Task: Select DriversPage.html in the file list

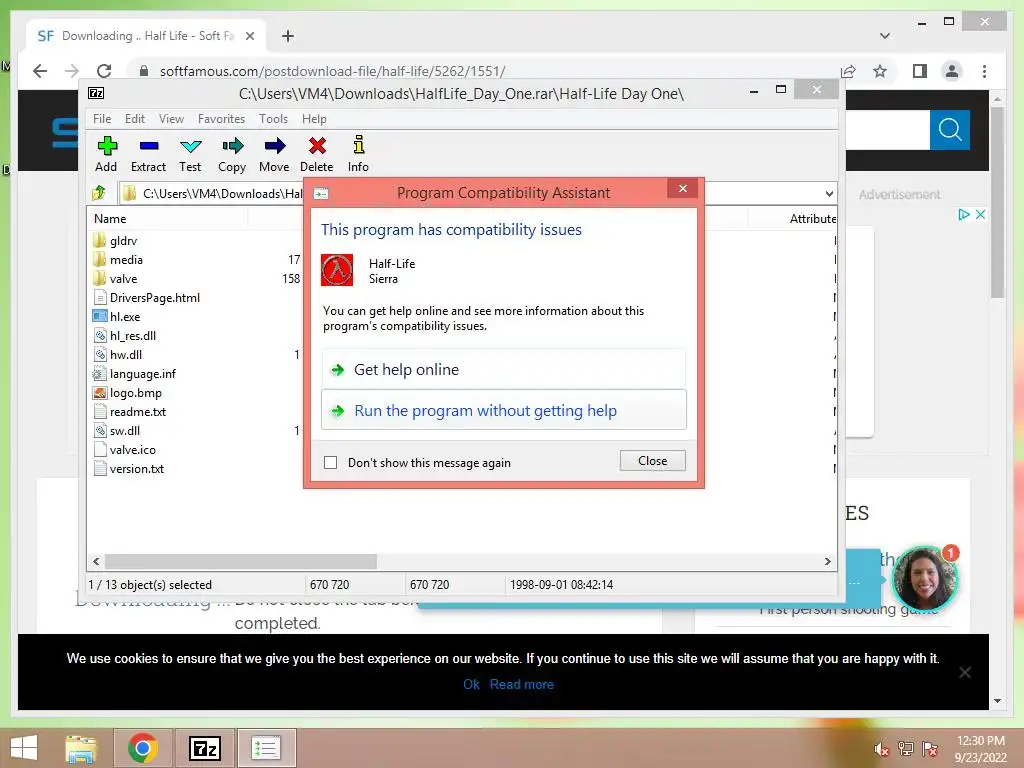Action: [155, 298]
